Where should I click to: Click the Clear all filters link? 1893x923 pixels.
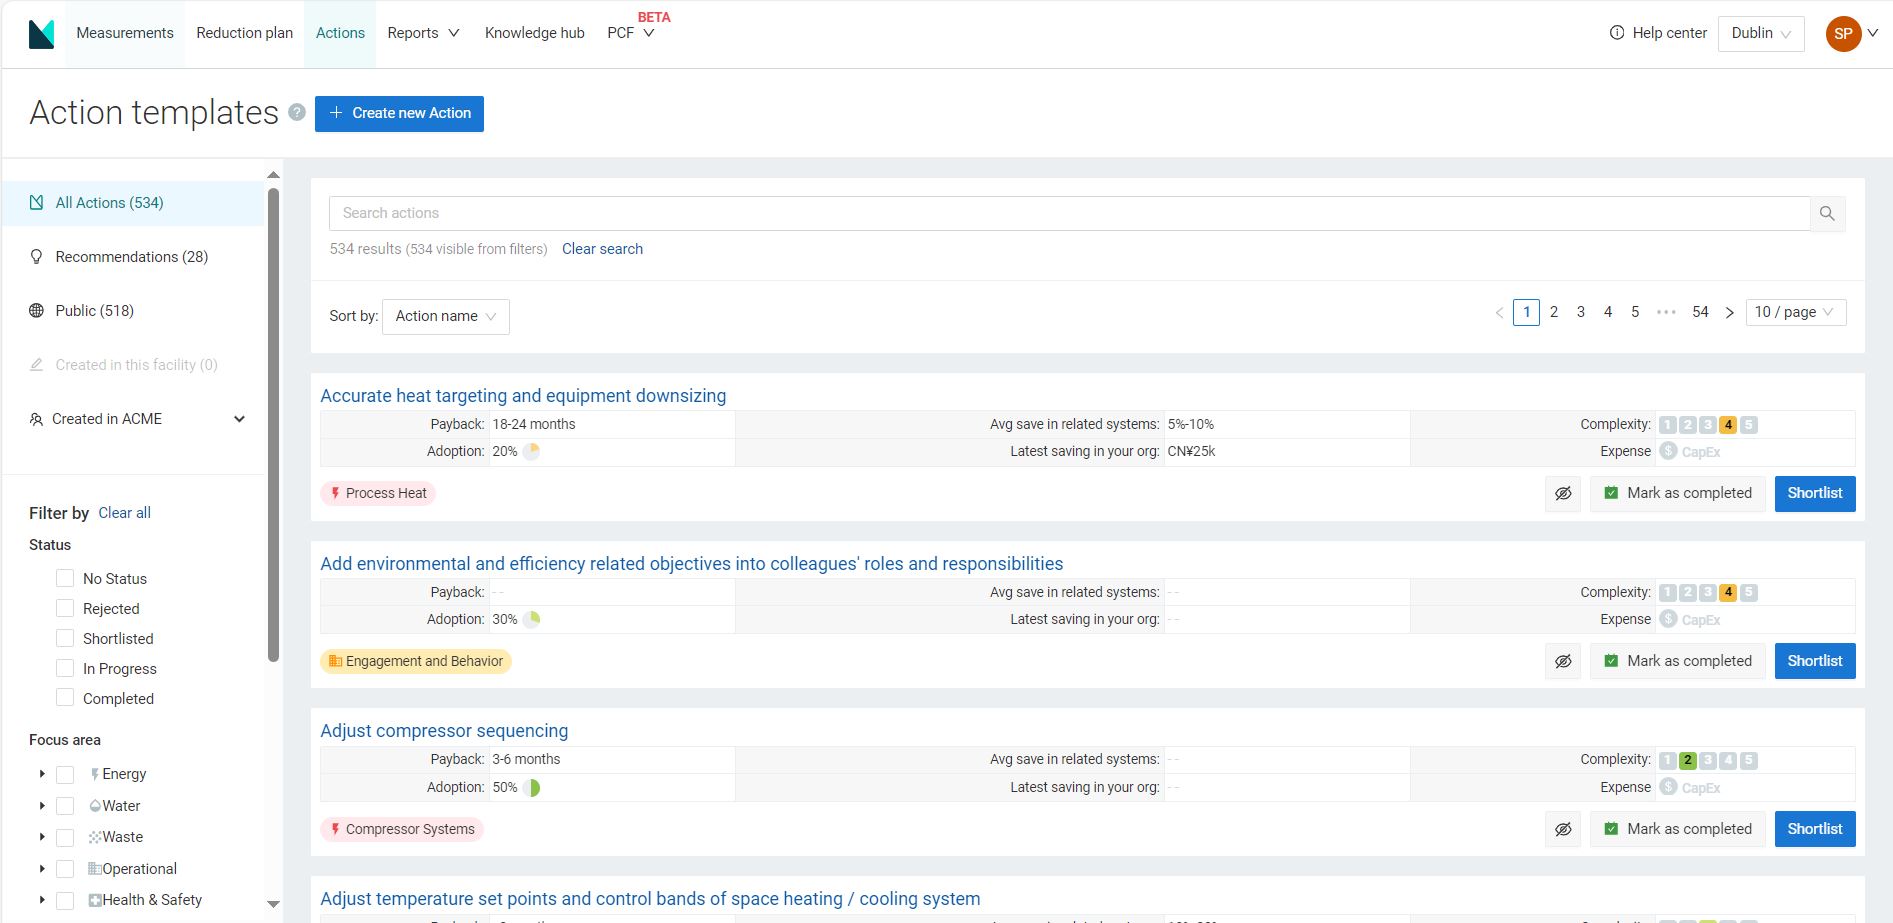point(124,513)
